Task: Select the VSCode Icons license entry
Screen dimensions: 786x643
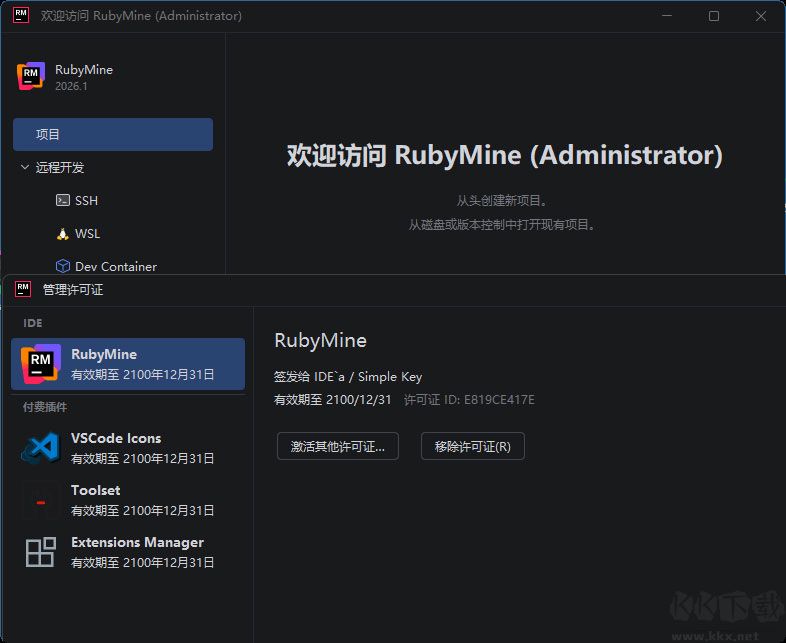Action: [x=128, y=448]
